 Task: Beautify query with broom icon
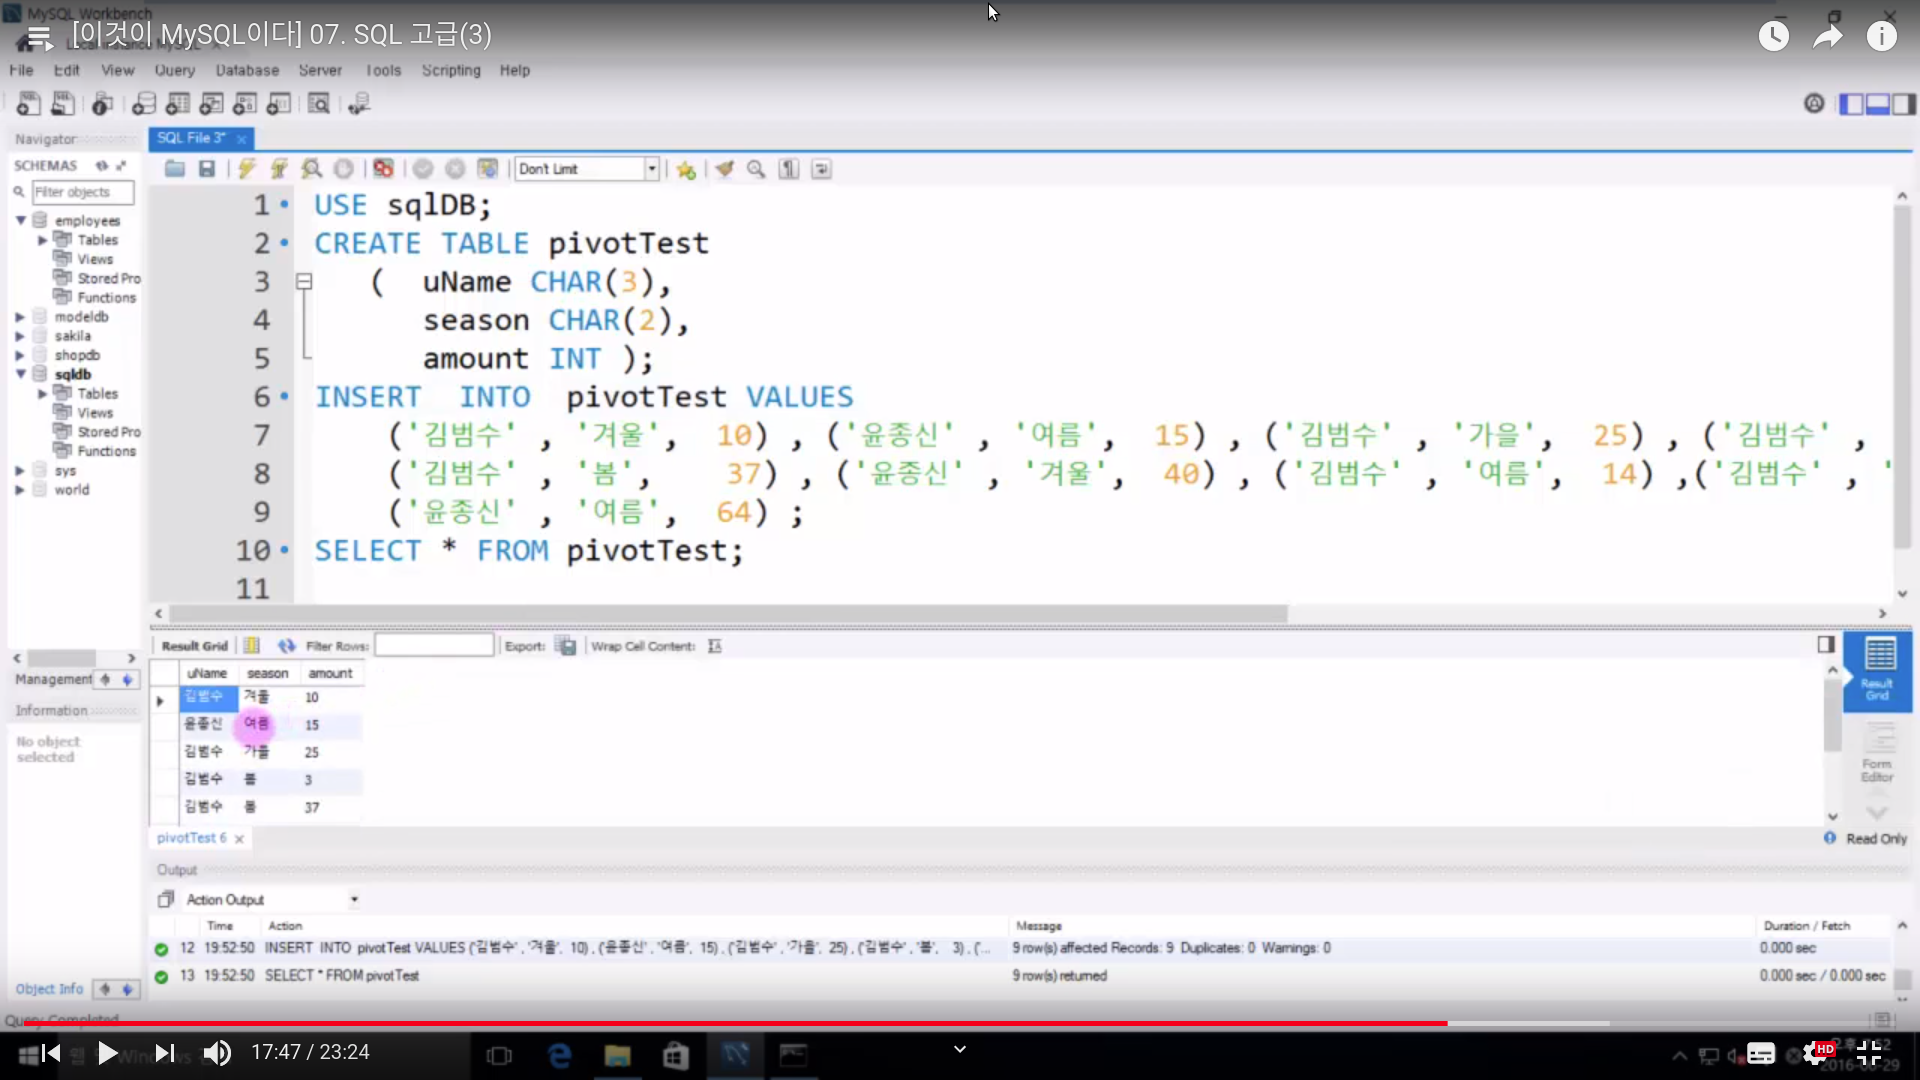click(x=725, y=169)
